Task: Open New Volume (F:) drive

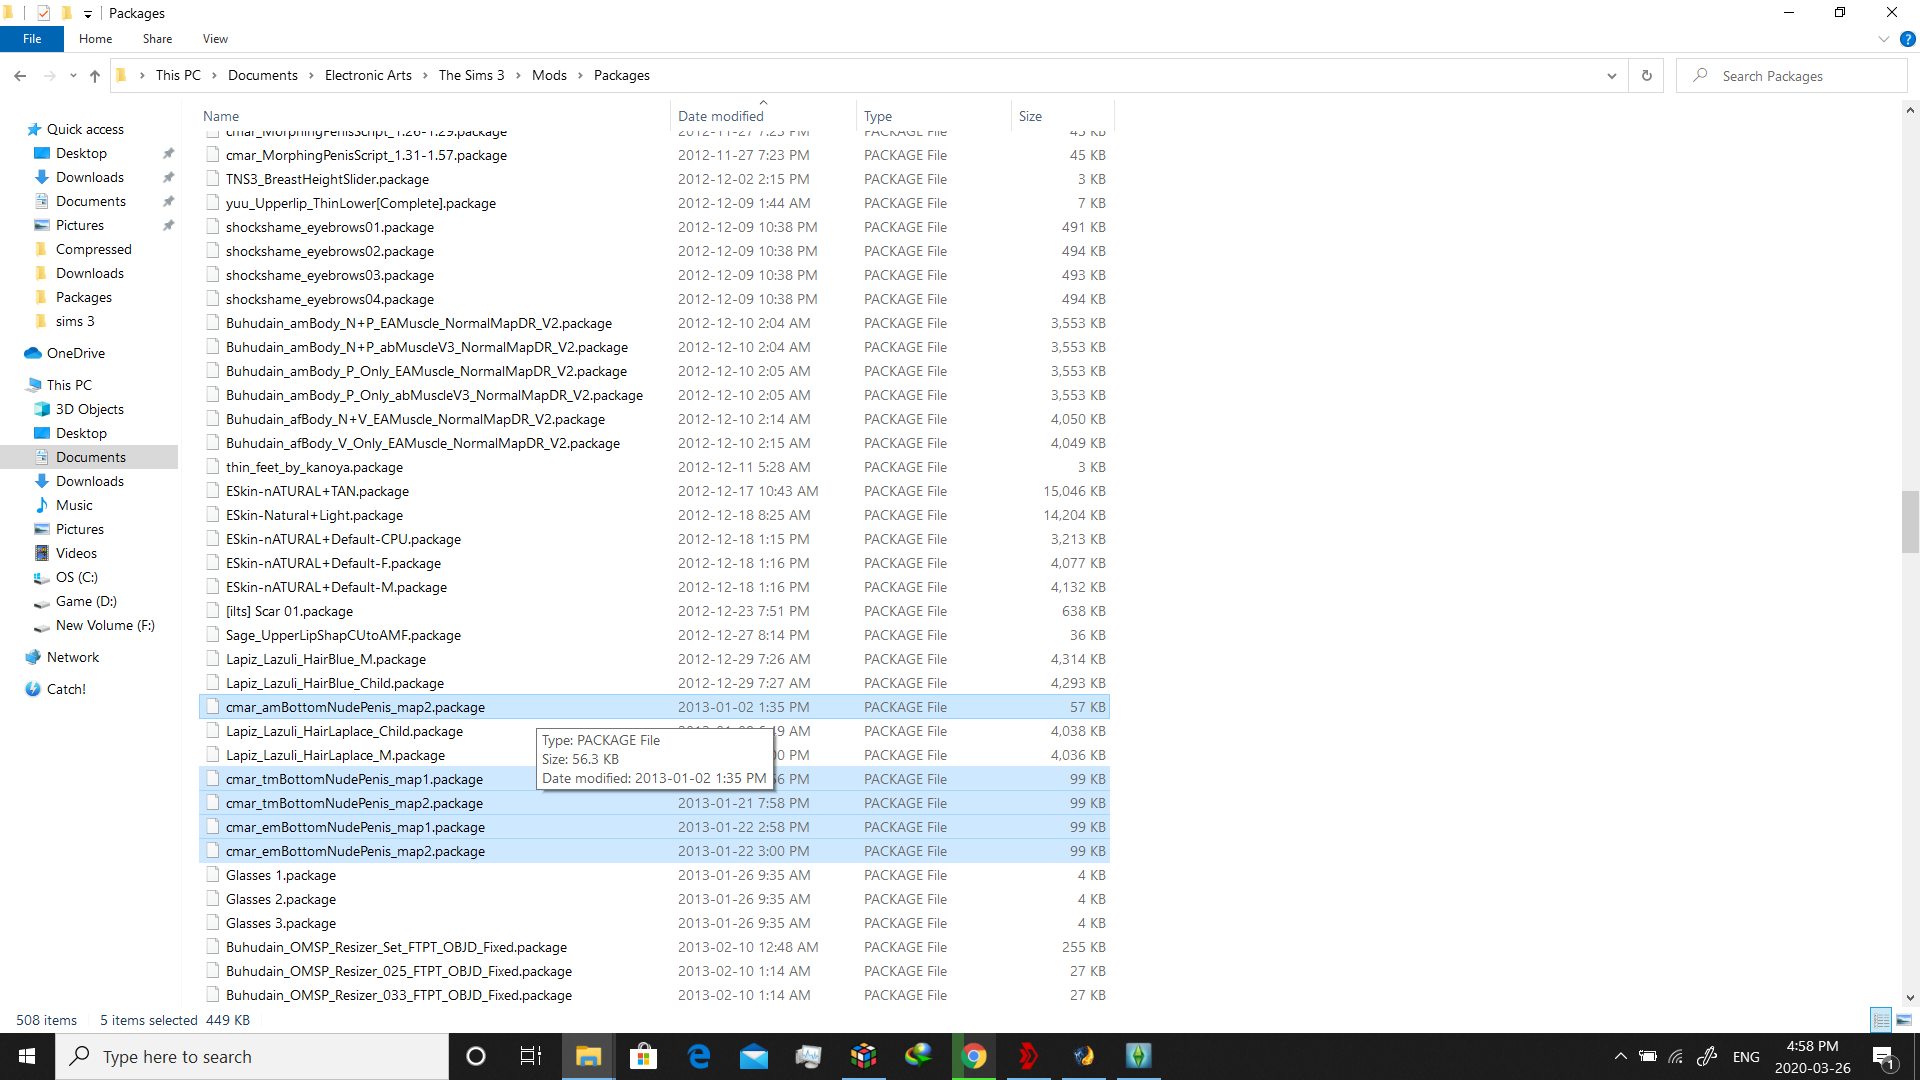Action: click(105, 625)
